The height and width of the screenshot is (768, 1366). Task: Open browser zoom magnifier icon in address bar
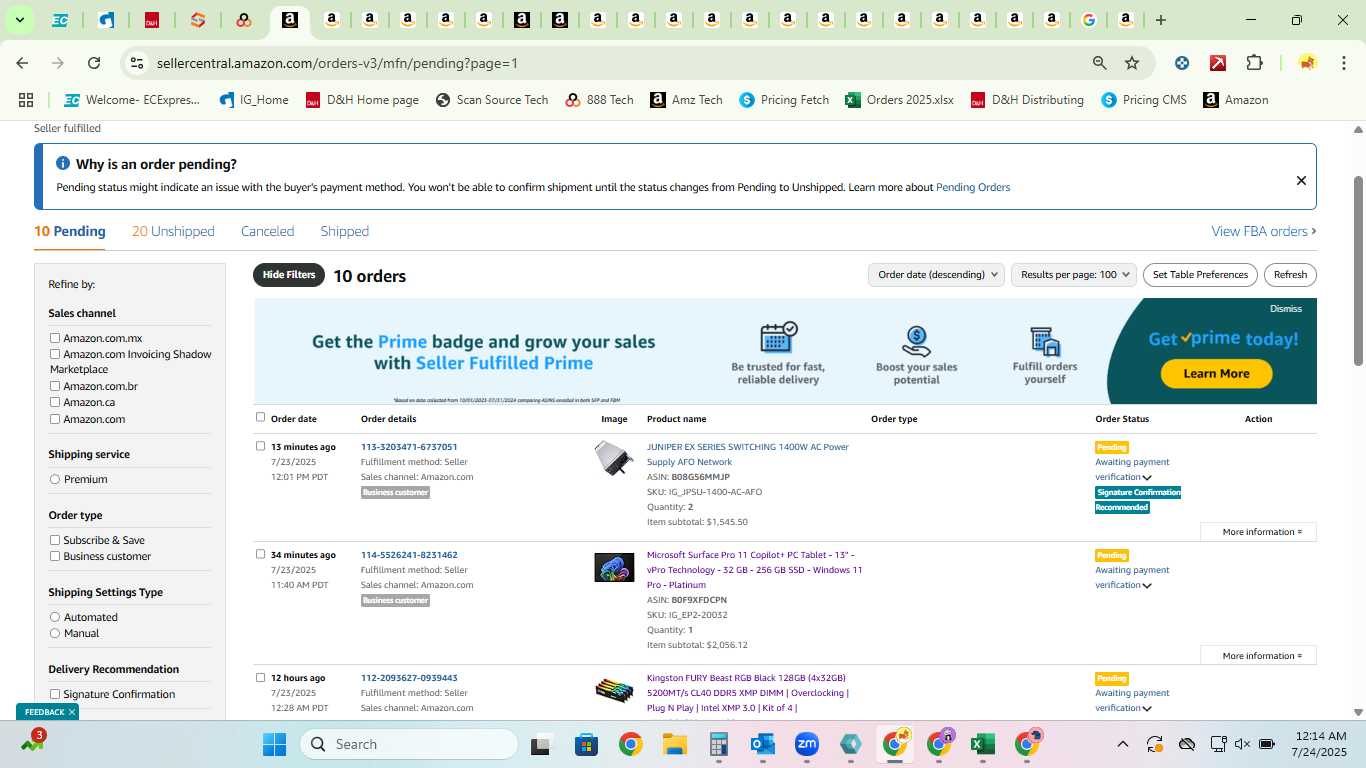click(1100, 63)
